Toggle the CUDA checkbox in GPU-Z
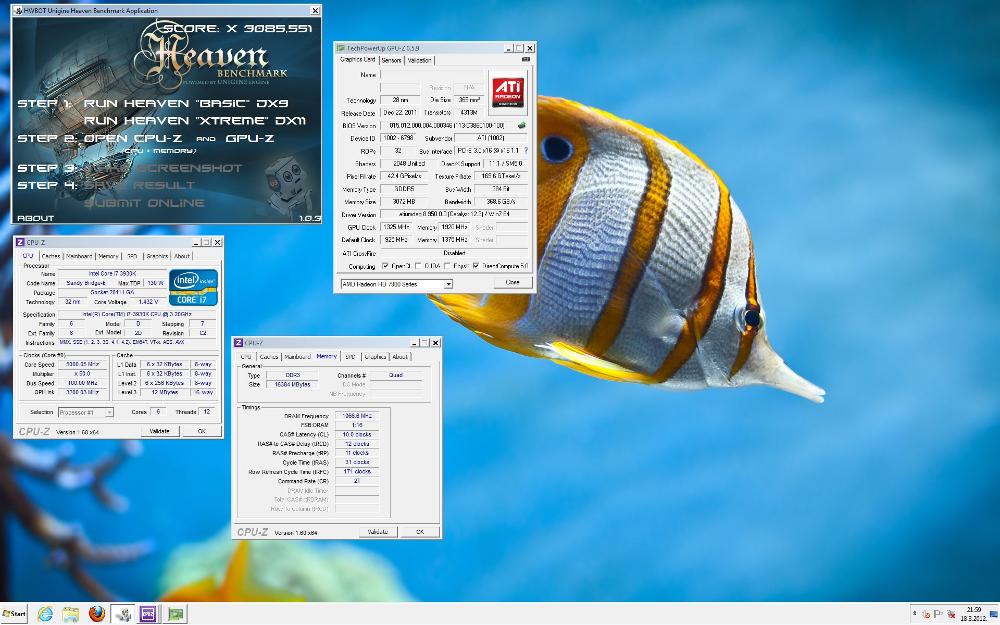The image size is (1000, 625). 418,266
